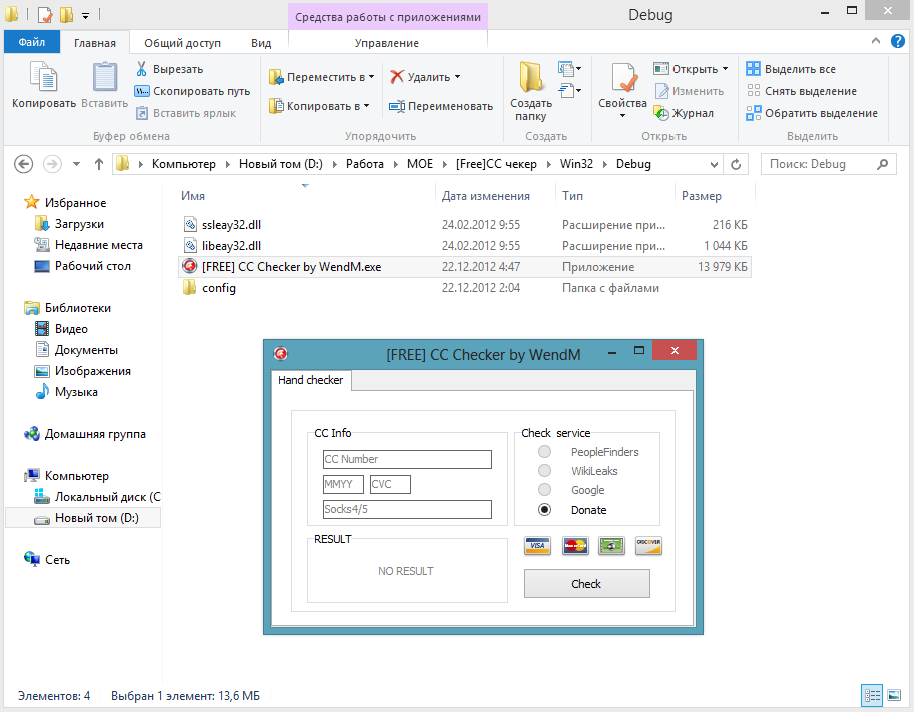
Task: Click MOE in the address breadcrumb
Action: (420, 164)
